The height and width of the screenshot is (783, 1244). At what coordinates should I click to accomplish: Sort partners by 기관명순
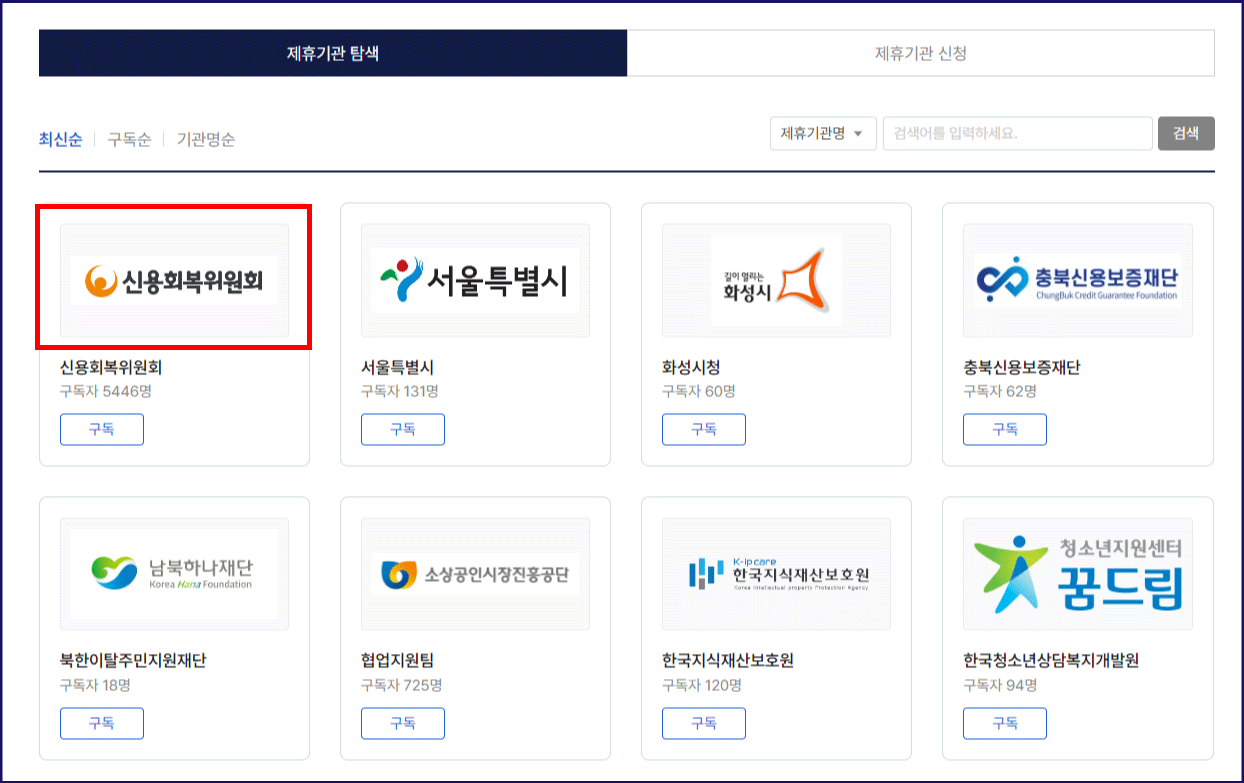(x=206, y=140)
